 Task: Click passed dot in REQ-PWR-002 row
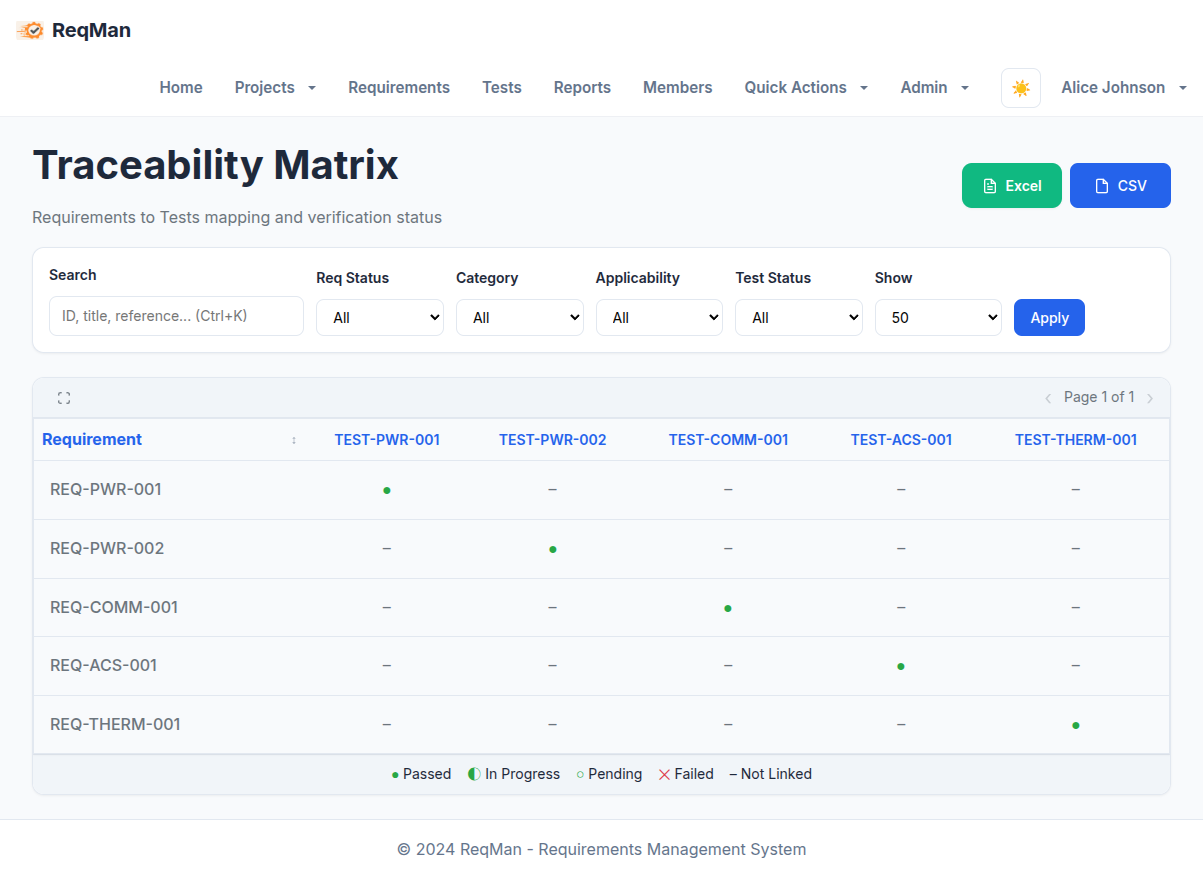tap(553, 549)
